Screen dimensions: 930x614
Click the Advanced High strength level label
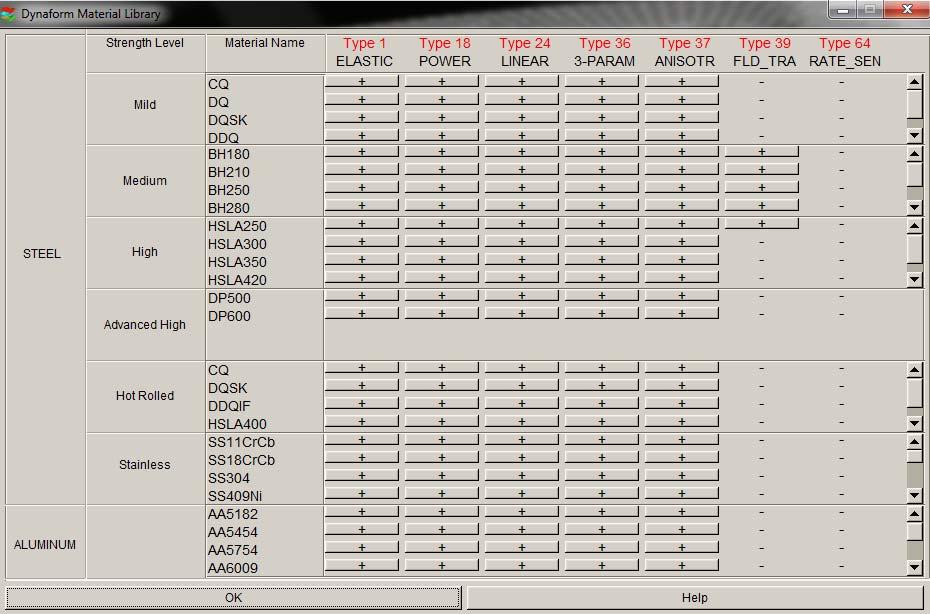tap(145, 325)
